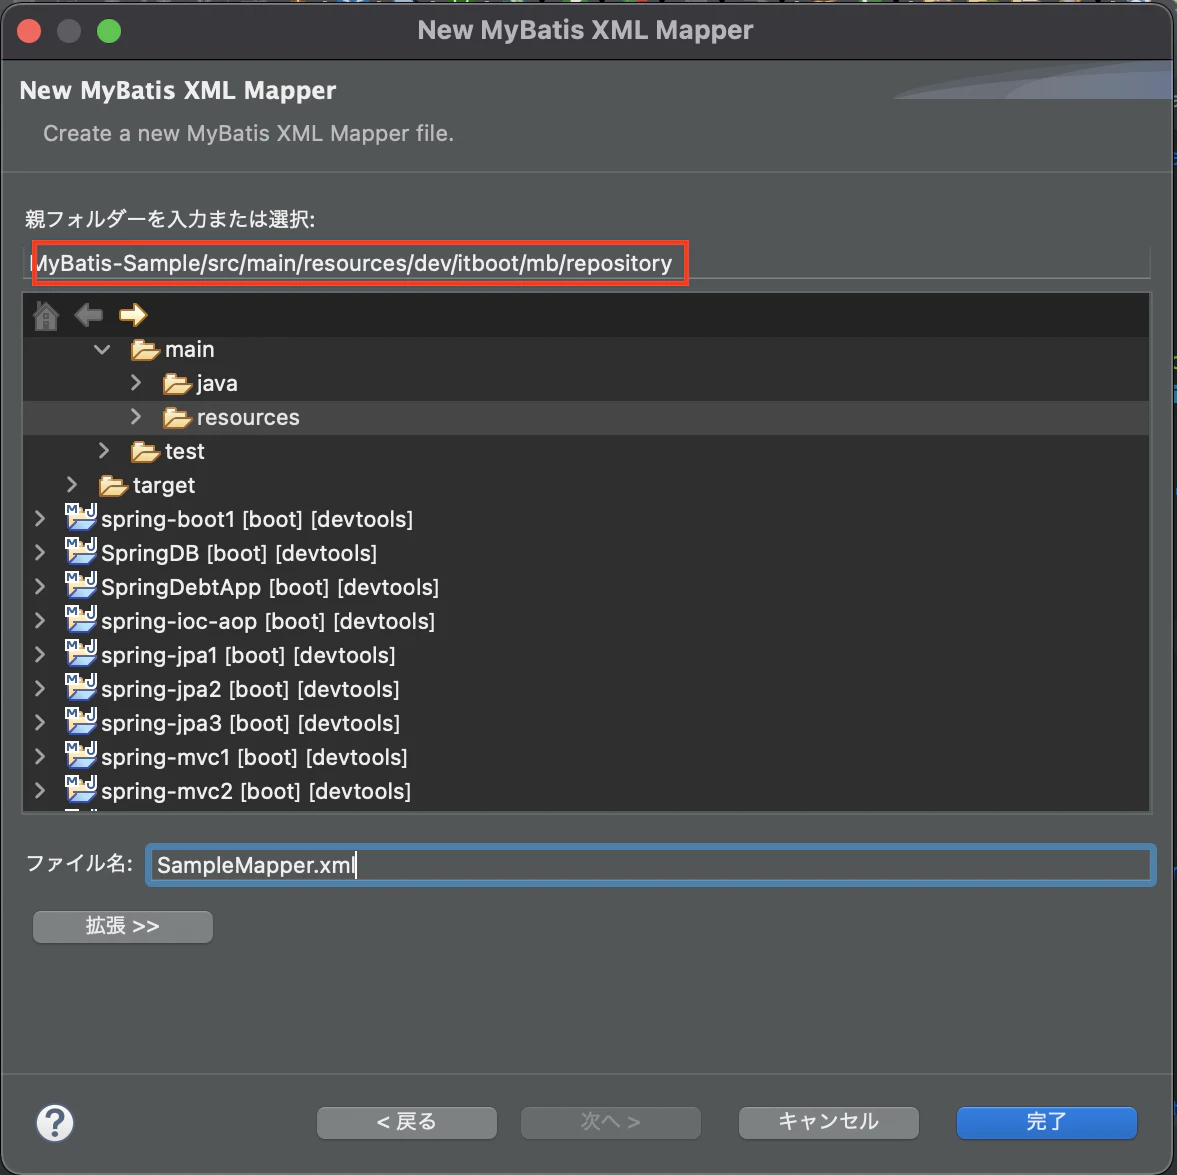Click the spring-jpa2 project icon
This screenshot has height=1175, width=1177.
[x=80, y=688]
